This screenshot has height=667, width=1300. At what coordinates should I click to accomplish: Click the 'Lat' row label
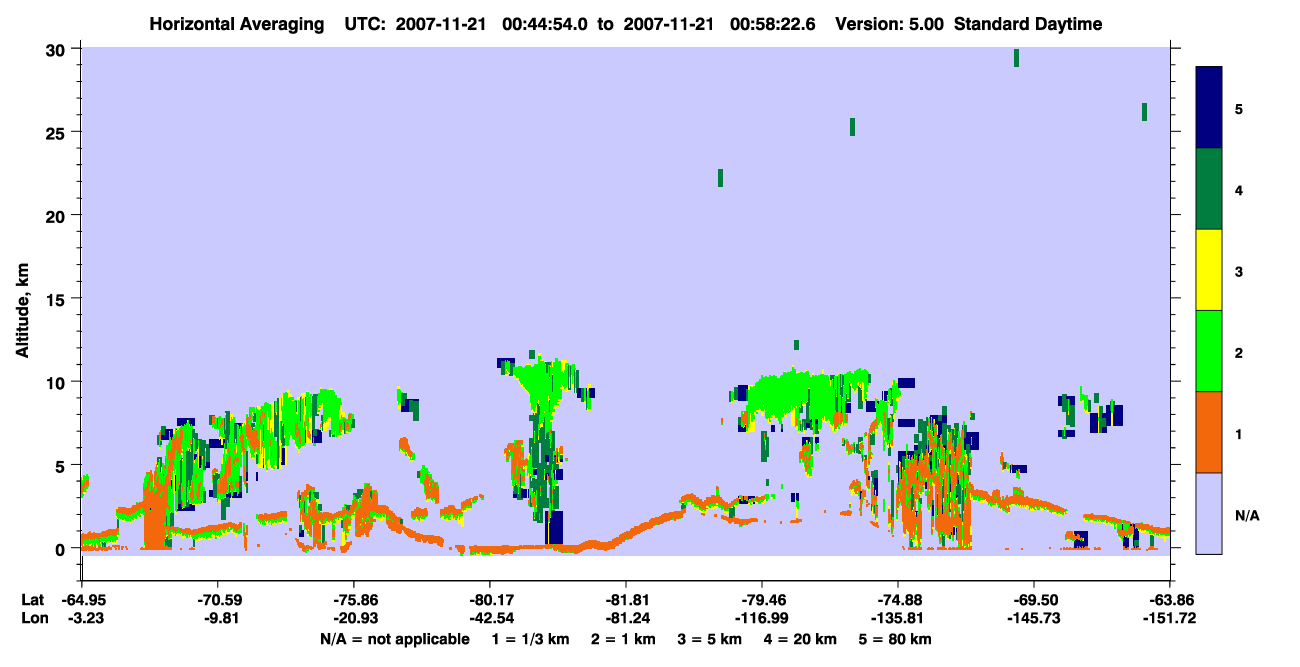(32, 600)
